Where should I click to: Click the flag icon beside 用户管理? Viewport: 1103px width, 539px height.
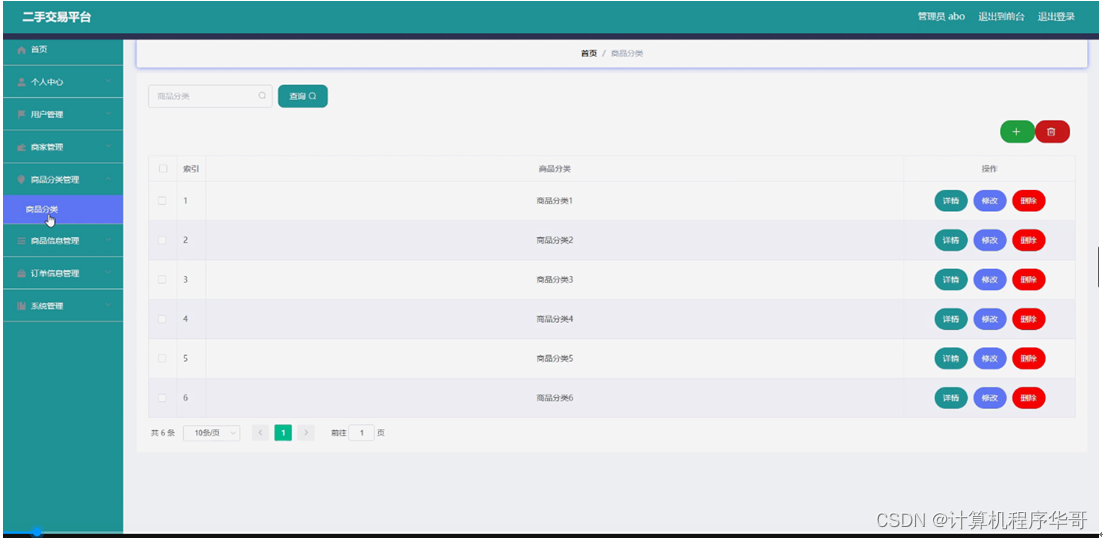21,115
